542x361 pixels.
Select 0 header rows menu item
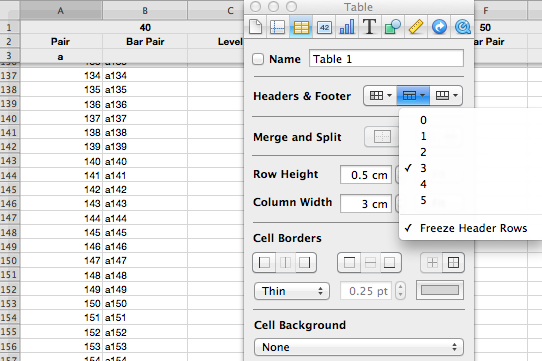click(x=423, y=120)
